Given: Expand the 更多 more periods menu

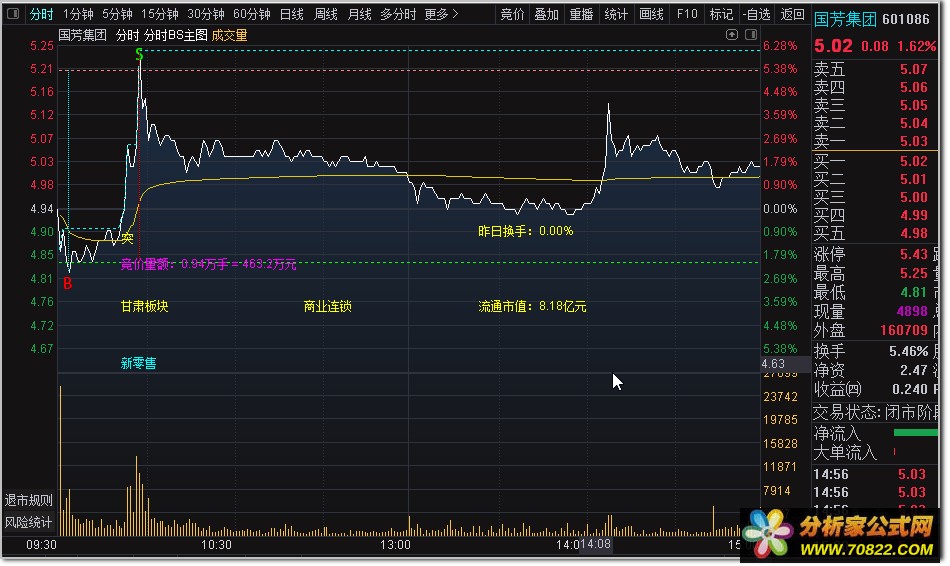Looking at the screenshot, I should 442,14.
